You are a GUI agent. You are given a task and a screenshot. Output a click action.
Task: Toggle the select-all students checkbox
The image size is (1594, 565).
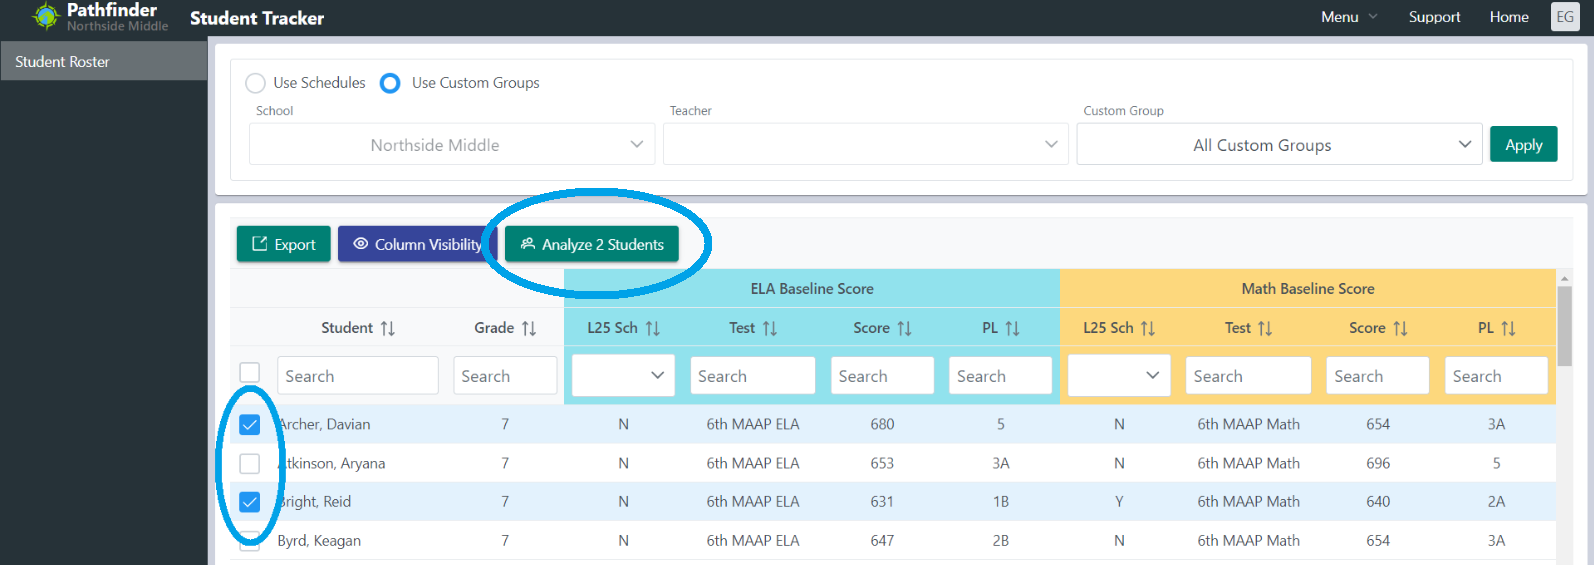pyautogui.click(x=250, y=372)
